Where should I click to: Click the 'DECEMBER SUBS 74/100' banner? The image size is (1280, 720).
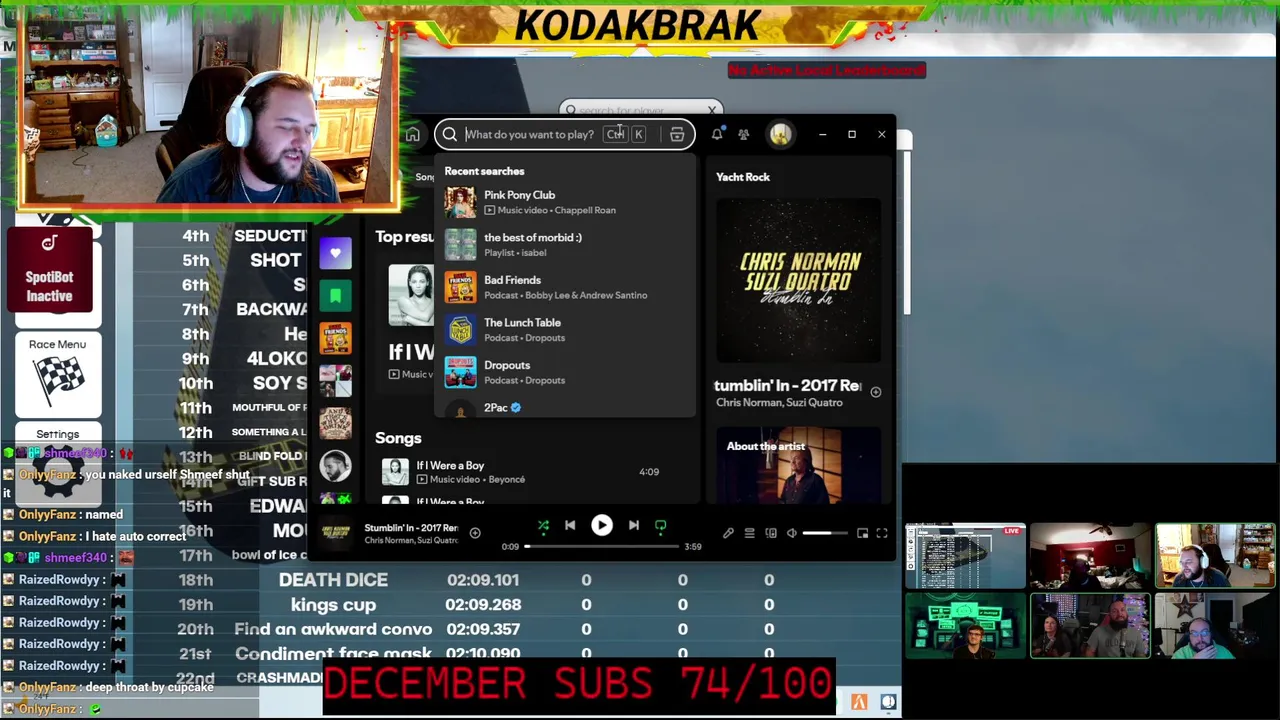pyautogui.click(x=578, y=685)
